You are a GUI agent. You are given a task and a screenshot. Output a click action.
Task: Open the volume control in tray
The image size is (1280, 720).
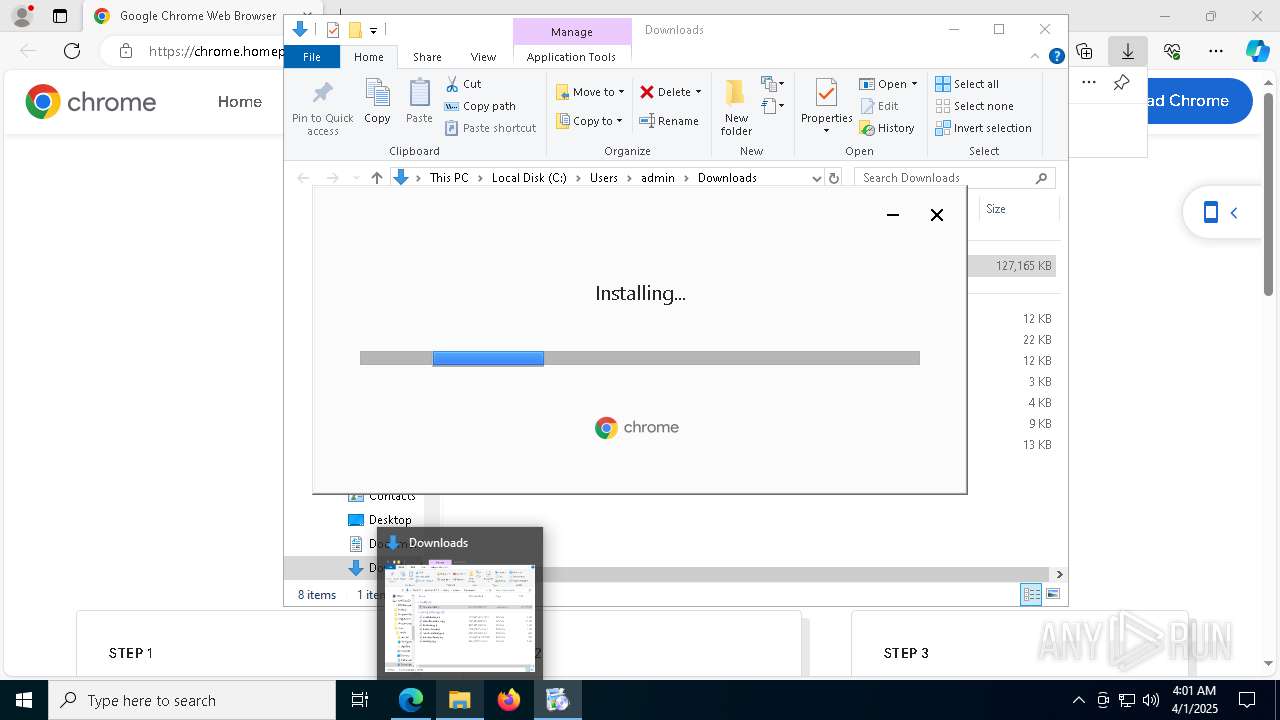point(1150,700)
